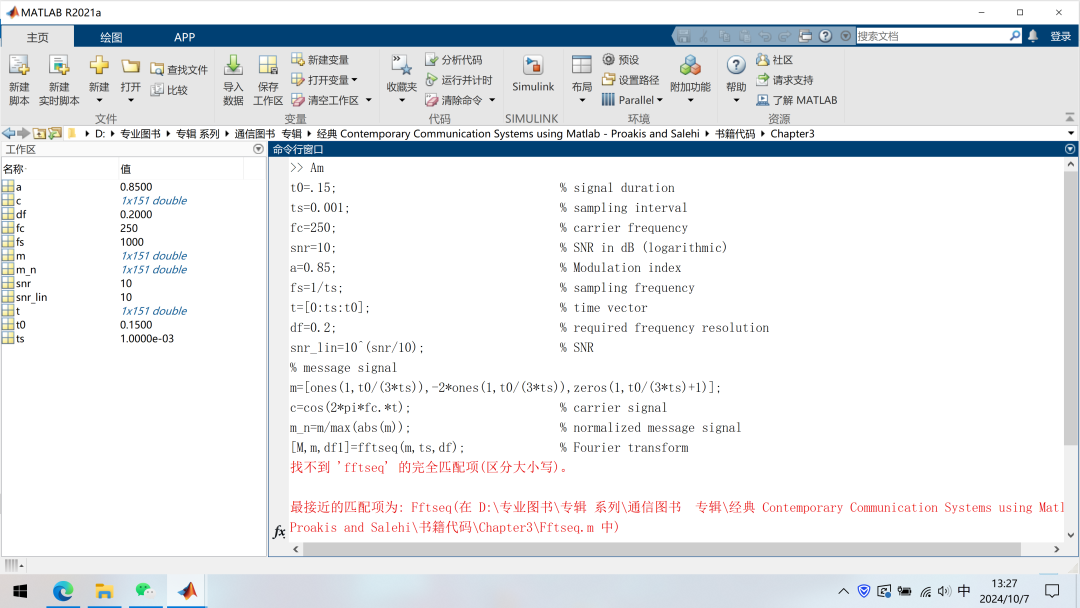Click the help icon in quick access bar
Image resolution: width=1080 pixels, height=608 pixels.
pyautogui.click(x=825, y=36)
